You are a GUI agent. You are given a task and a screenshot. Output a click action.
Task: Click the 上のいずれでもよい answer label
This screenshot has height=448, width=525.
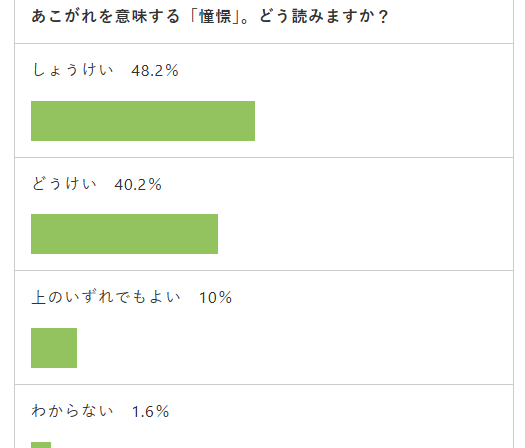(106, 297)
